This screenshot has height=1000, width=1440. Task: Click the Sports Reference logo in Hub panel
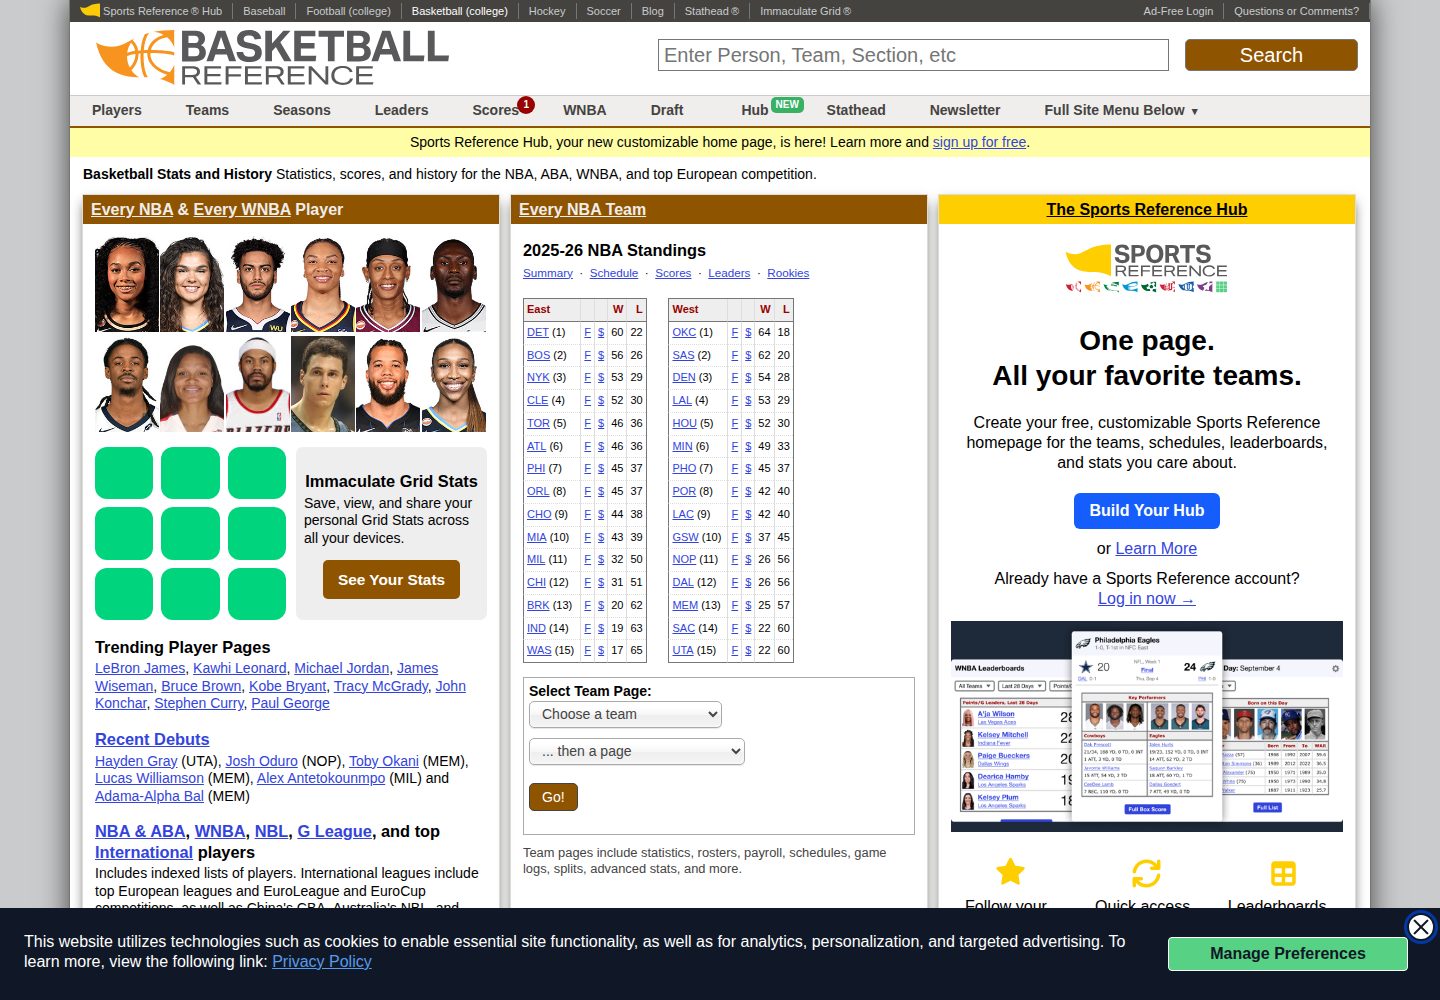pos(1146,267)
